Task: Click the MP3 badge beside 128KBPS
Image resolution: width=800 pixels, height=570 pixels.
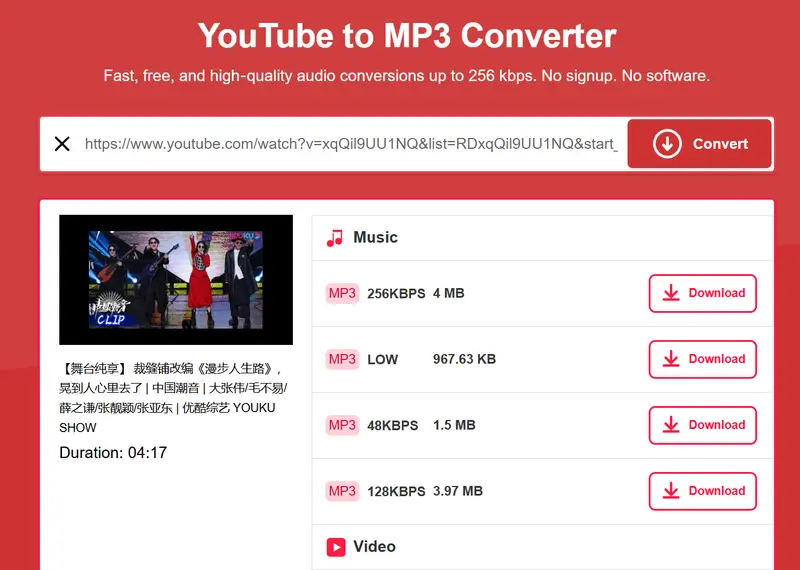Action: 342,491
